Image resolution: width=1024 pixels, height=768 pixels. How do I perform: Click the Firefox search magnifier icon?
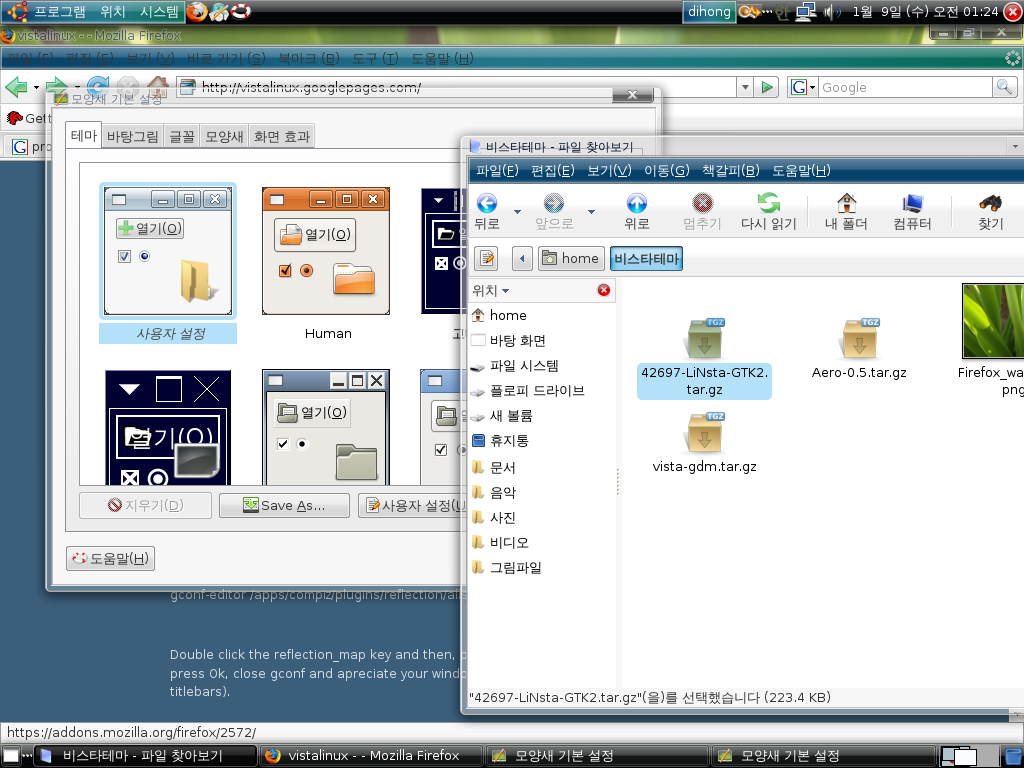pos(1004,87)
